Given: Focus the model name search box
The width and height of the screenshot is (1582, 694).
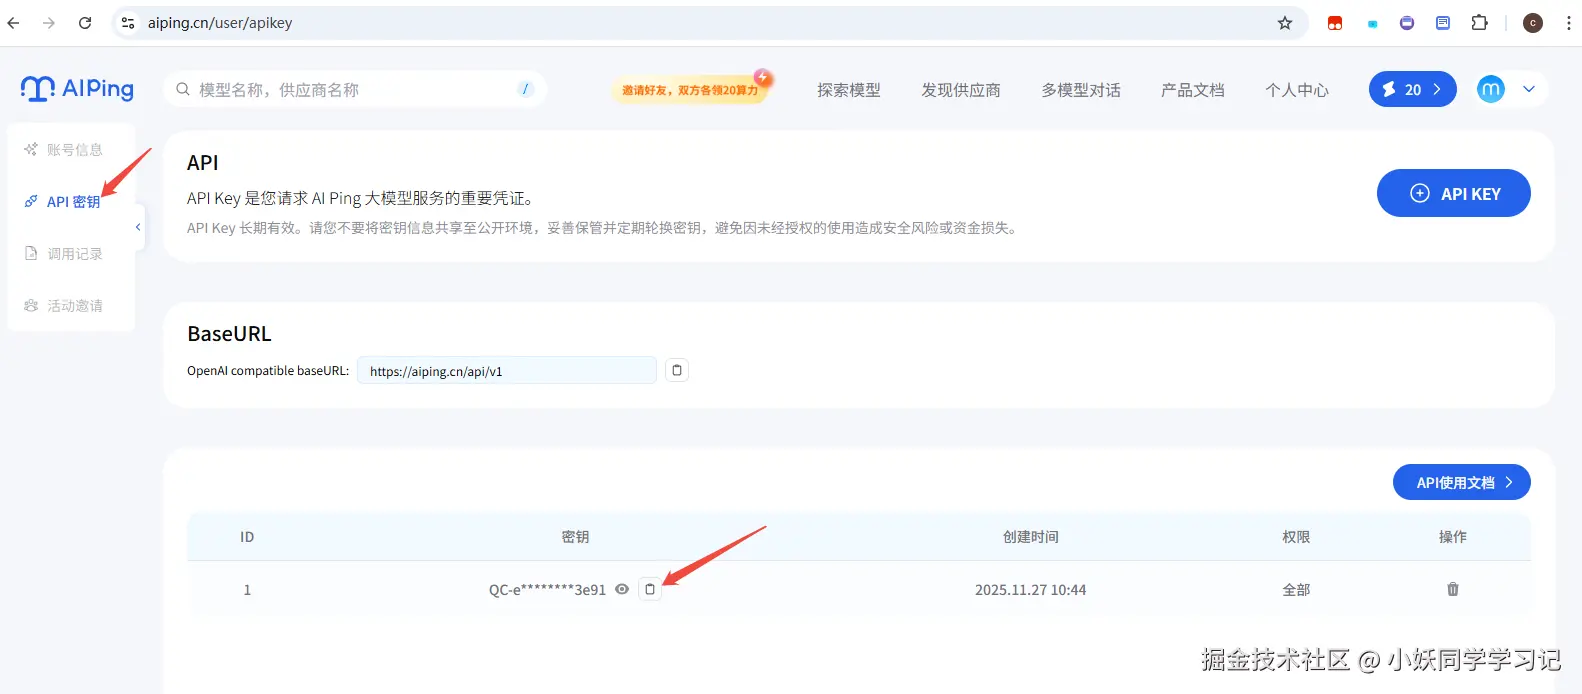Looking at the screenshot, I should pyautogui.click(x=354, y=89).
